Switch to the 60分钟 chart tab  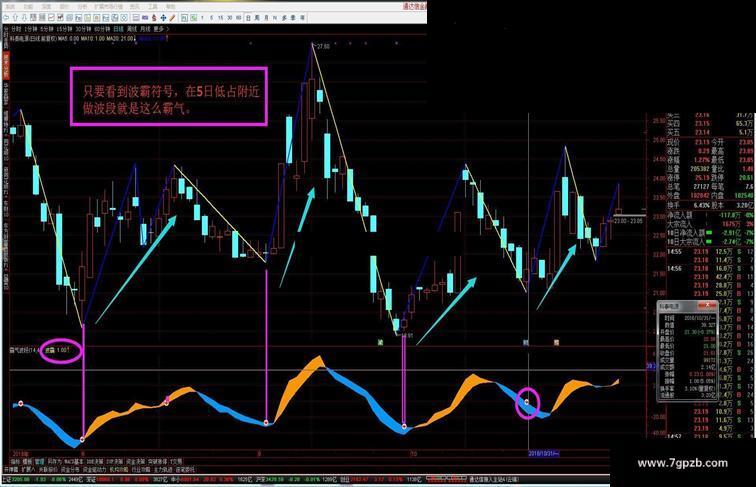tap(102, 29)
